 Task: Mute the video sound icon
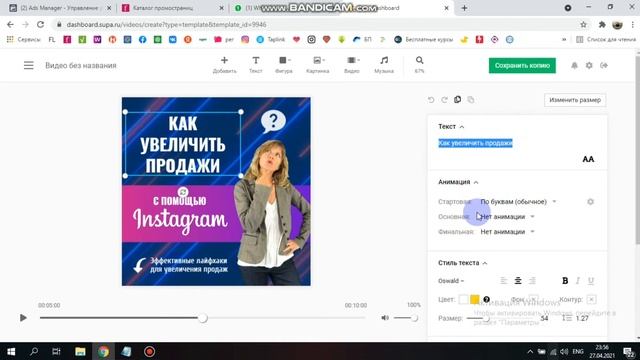tap(384, 318)
